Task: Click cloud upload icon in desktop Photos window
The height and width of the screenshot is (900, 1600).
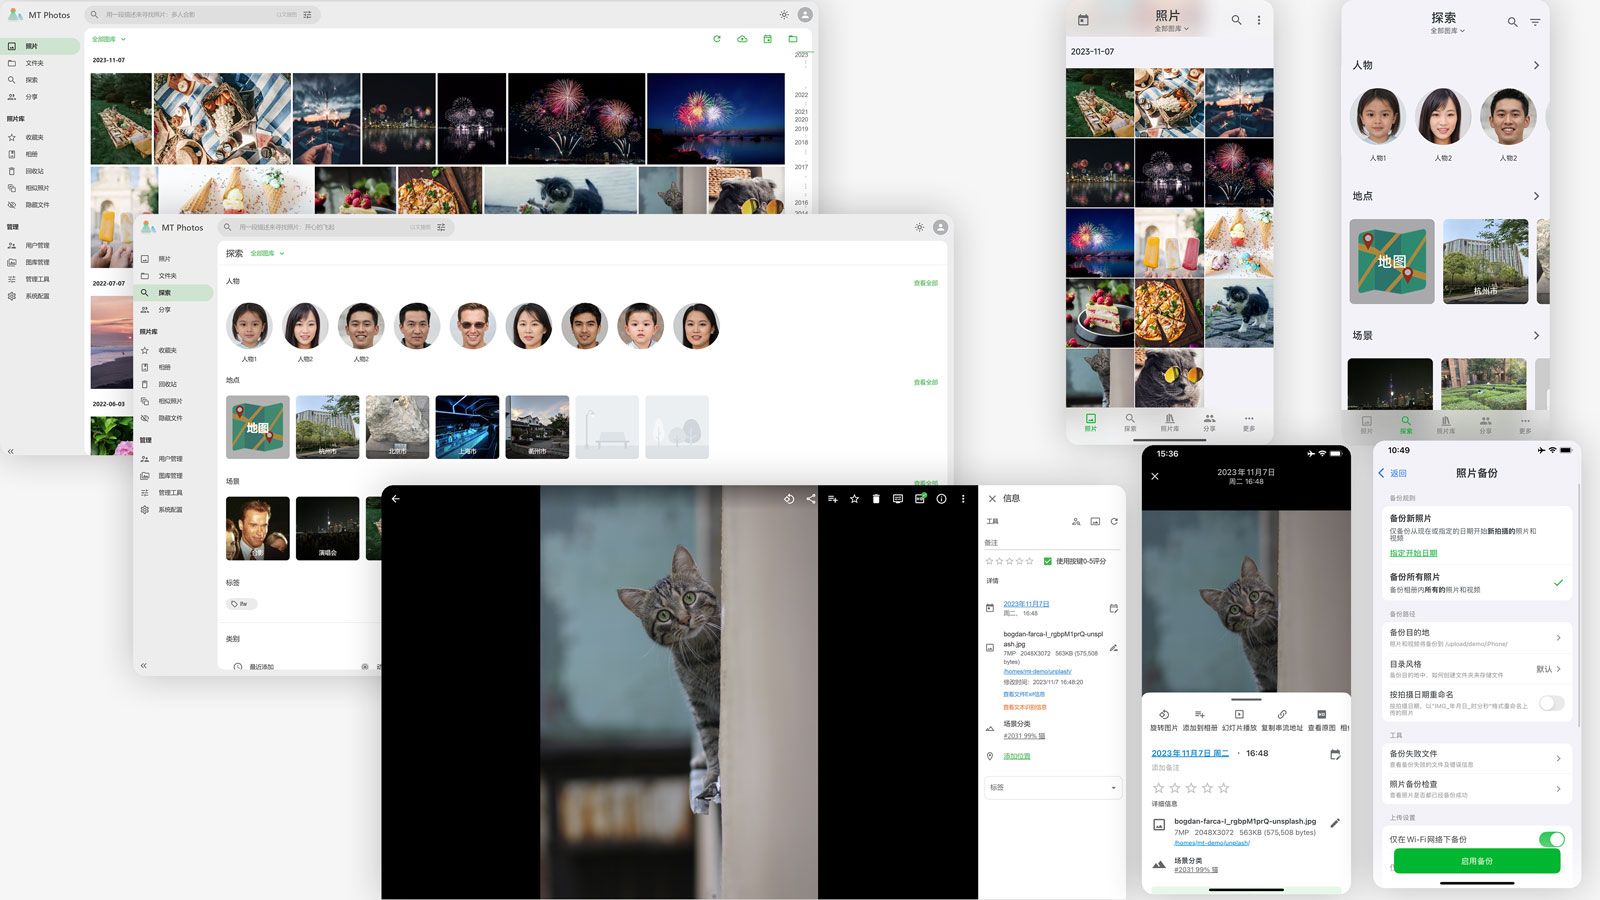Action: point(742,39)
